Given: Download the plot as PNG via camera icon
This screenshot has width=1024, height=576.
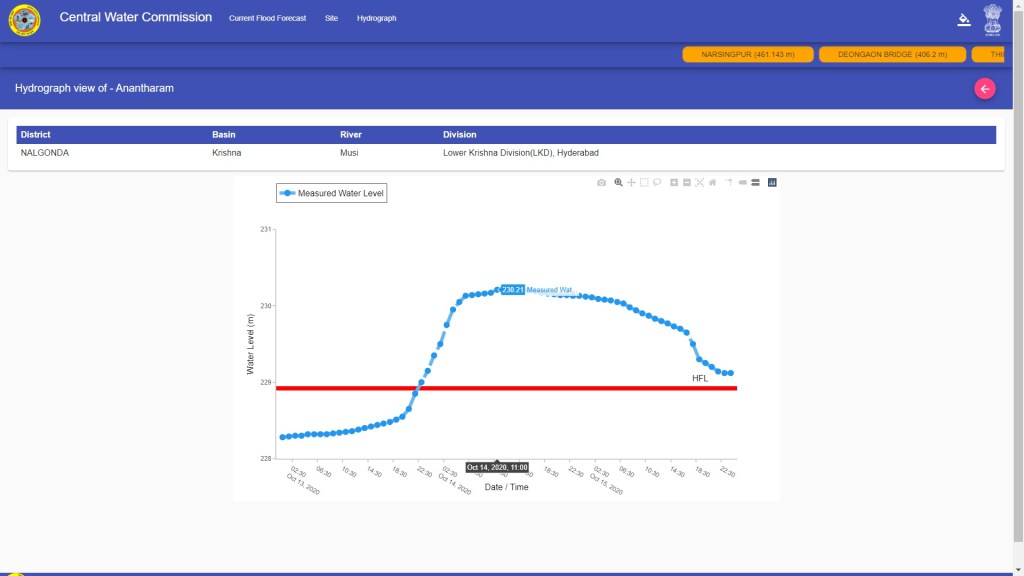Looking at the screenshot, I should click(x=601, y=183).
